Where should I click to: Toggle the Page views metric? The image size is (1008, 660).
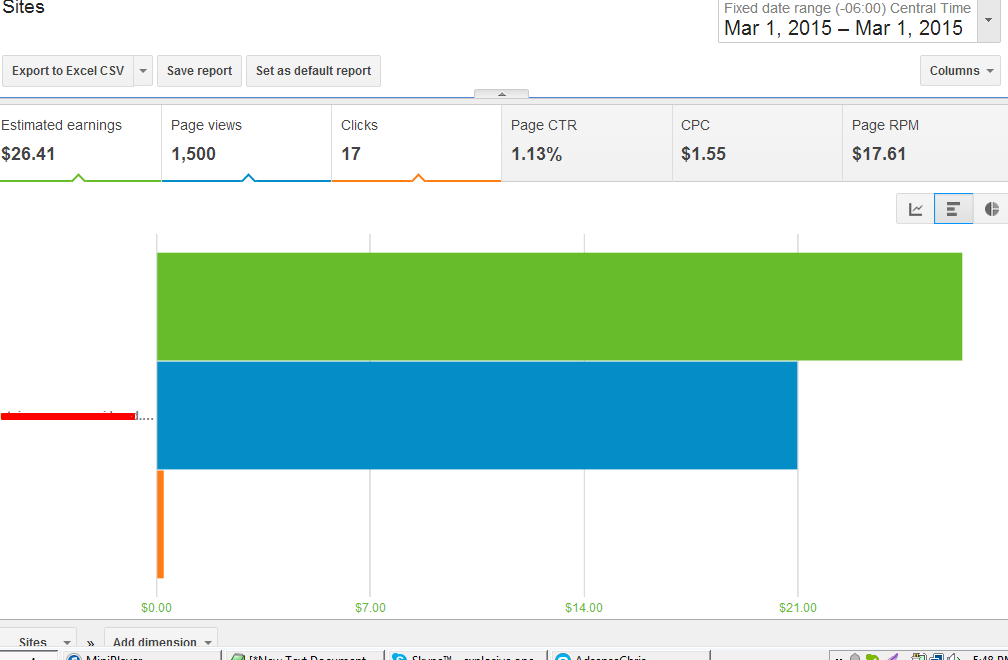246,143
